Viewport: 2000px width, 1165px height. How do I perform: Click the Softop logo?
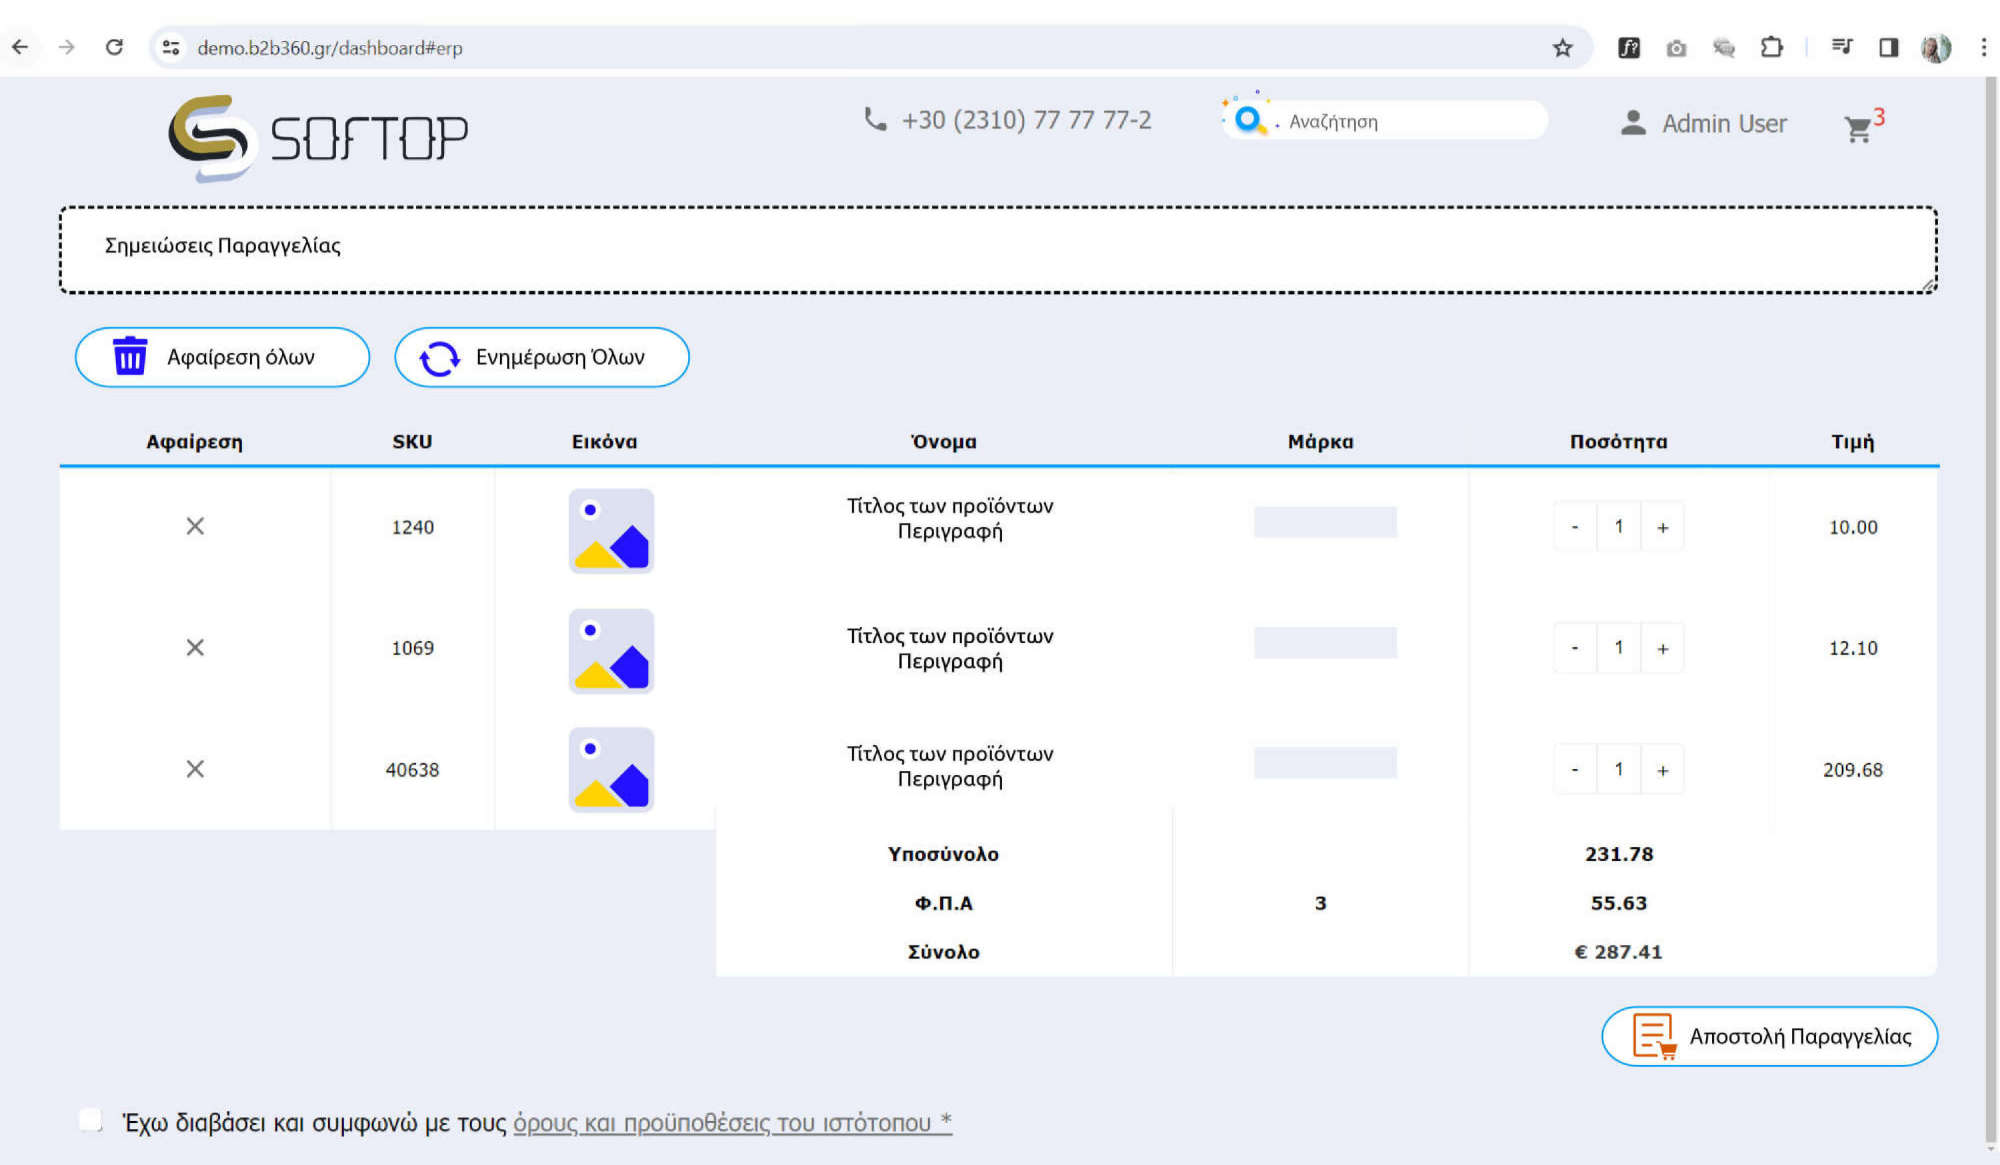coord(318,137)
